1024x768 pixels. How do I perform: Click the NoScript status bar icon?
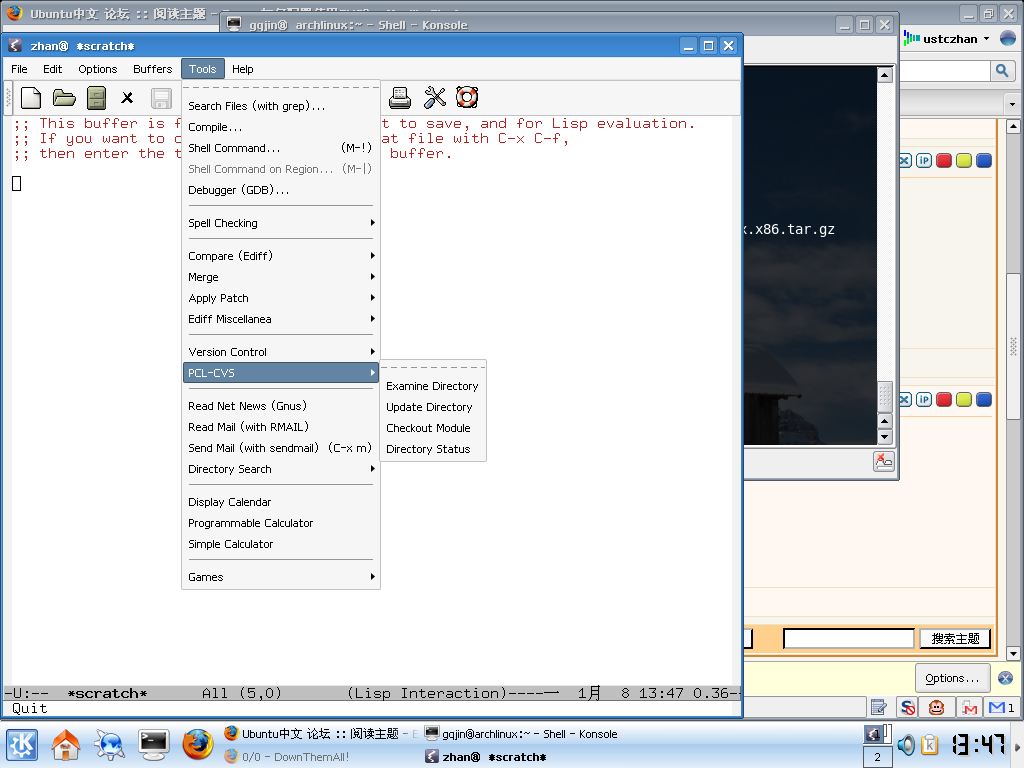pyautogui.click(x=908, y=707)
